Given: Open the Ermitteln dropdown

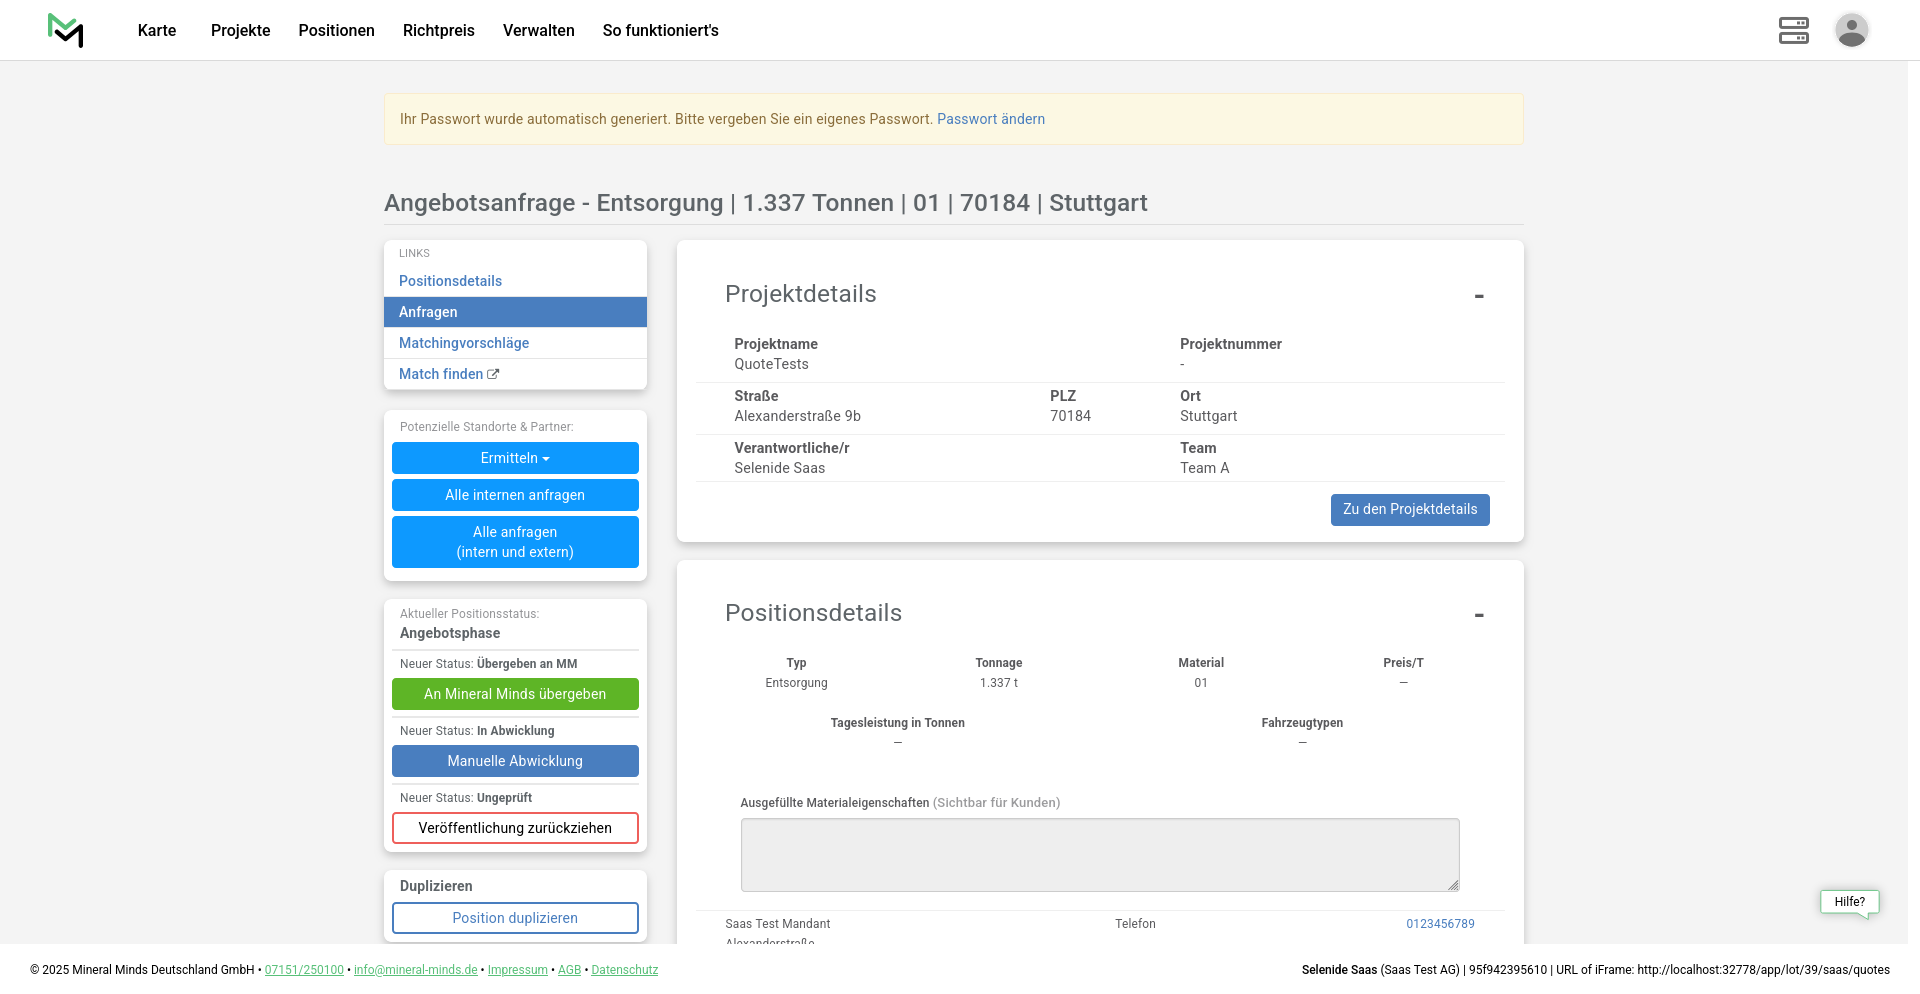Looking at the screenshot, I should (515, 458).
